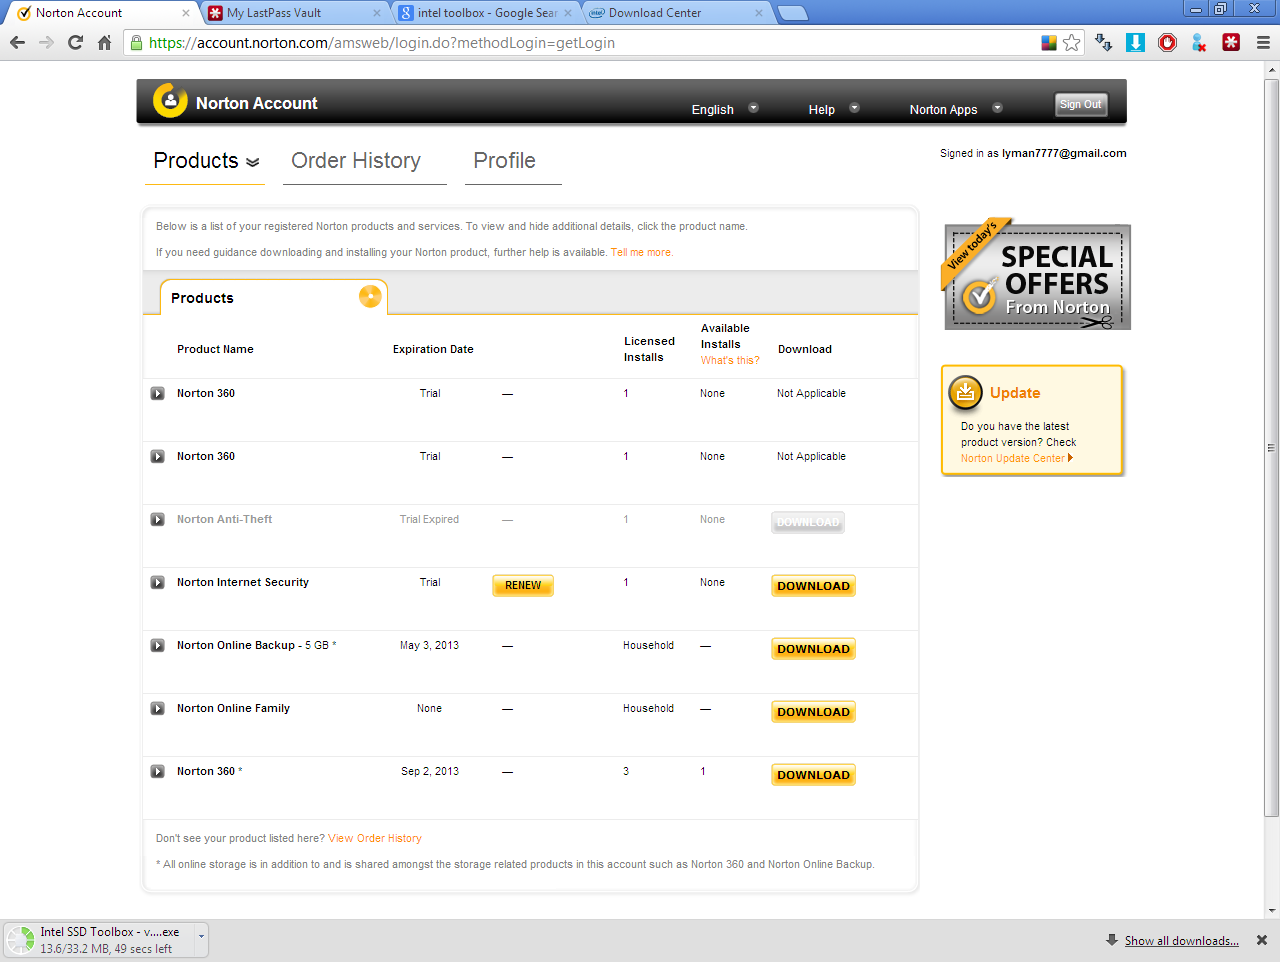The image size is (1280, 962).
Task: Open a new browser tab
Action: click(792, 13)
